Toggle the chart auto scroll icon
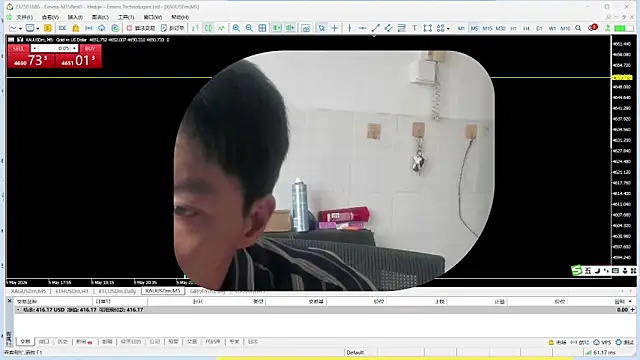The height and width of the screenshot is (360, 640). (x=277, y=28)
